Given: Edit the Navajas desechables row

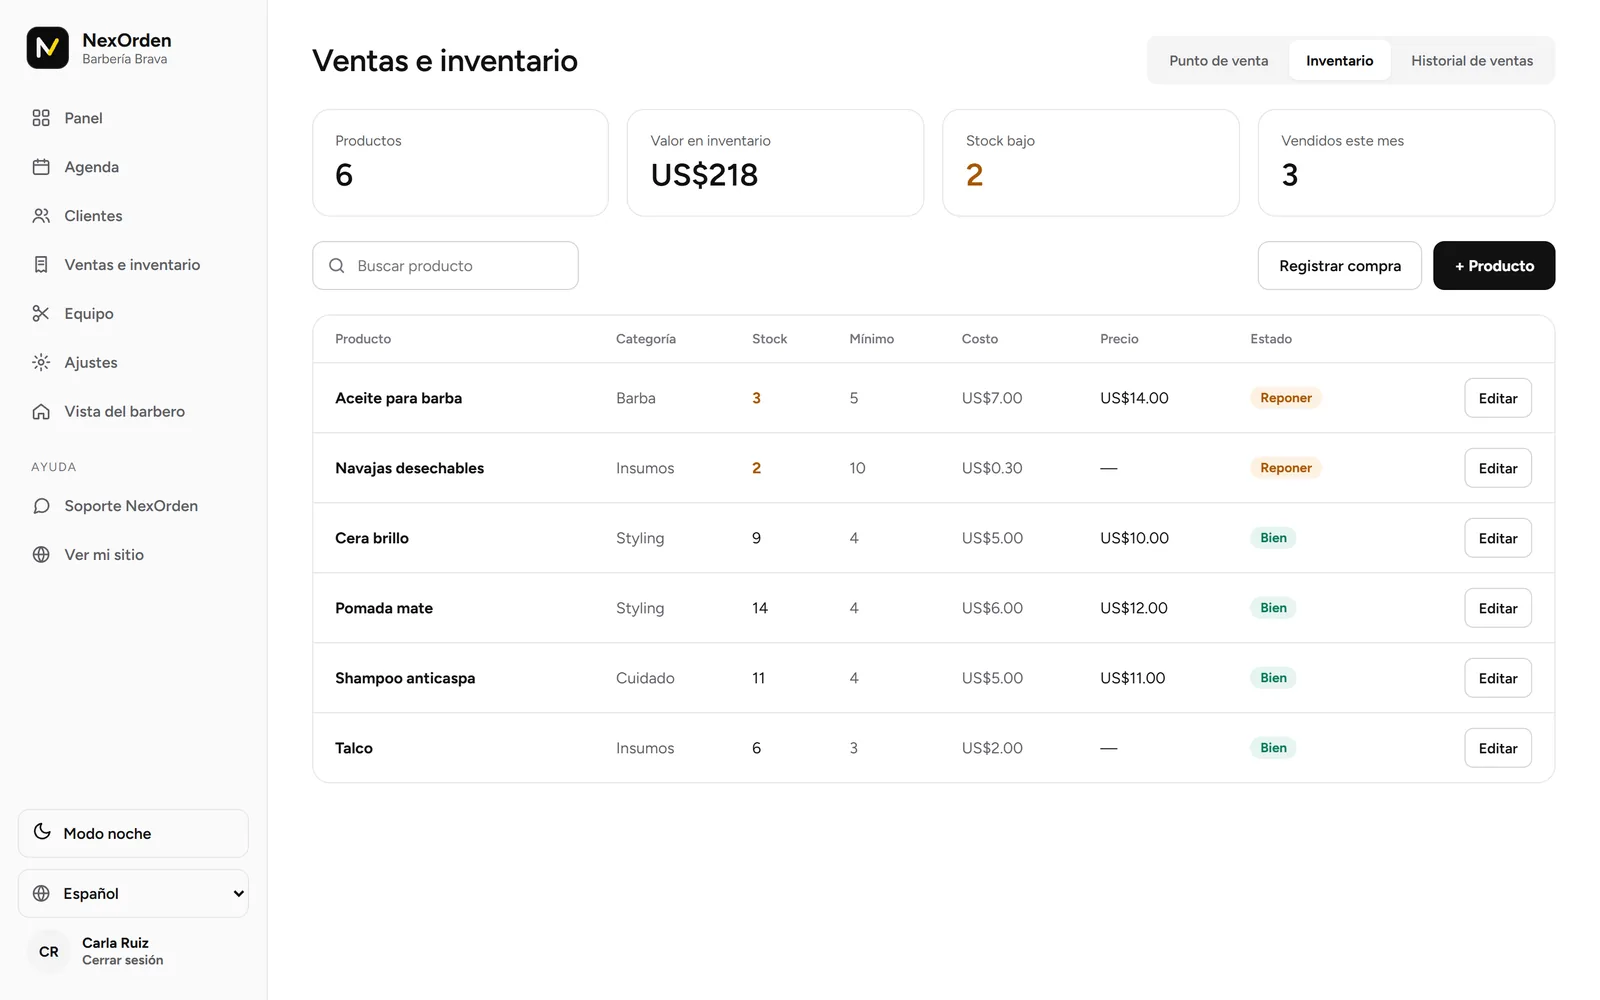Looking at the screenshot, I should [1498, 468].
